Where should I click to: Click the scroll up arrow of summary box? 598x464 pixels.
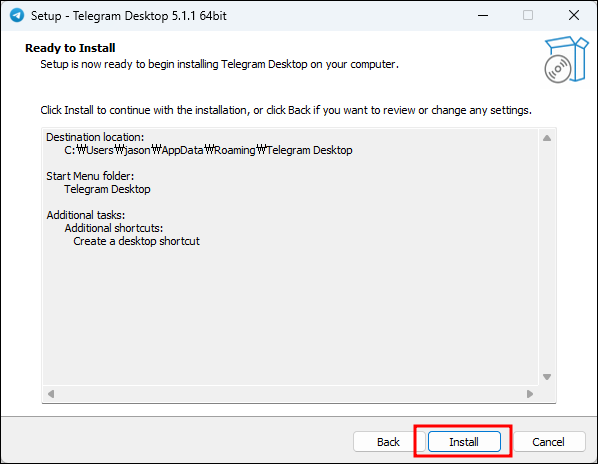pos(547,138)
